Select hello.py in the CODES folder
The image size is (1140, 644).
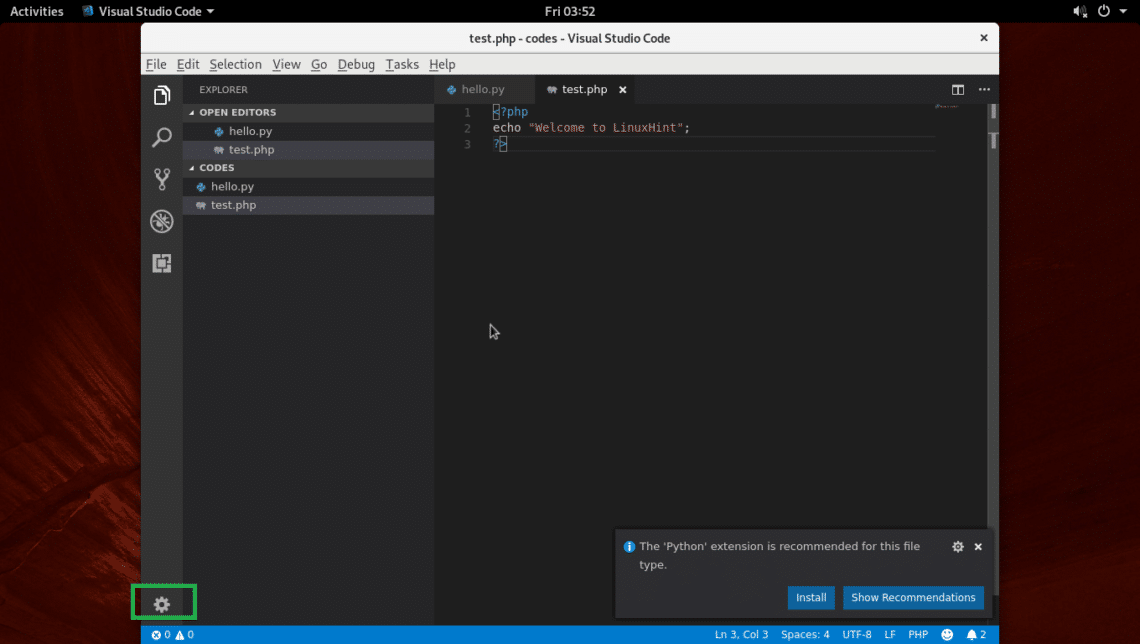[x=232, y=187]
